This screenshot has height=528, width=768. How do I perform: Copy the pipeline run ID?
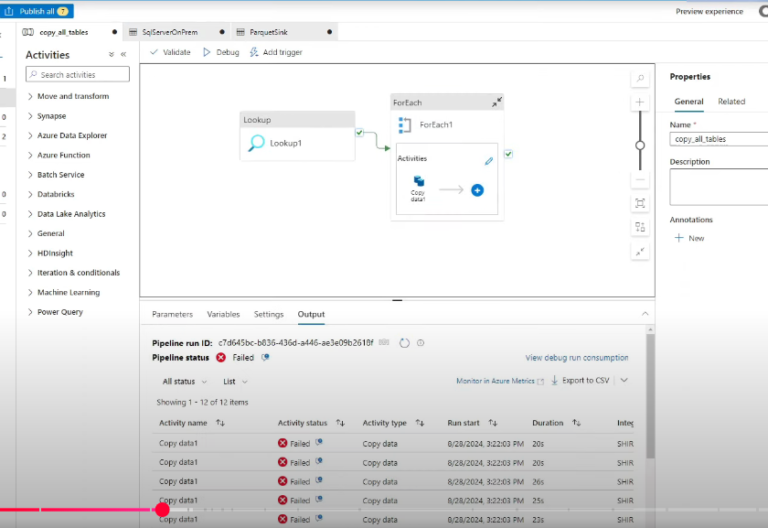[384, 343]
